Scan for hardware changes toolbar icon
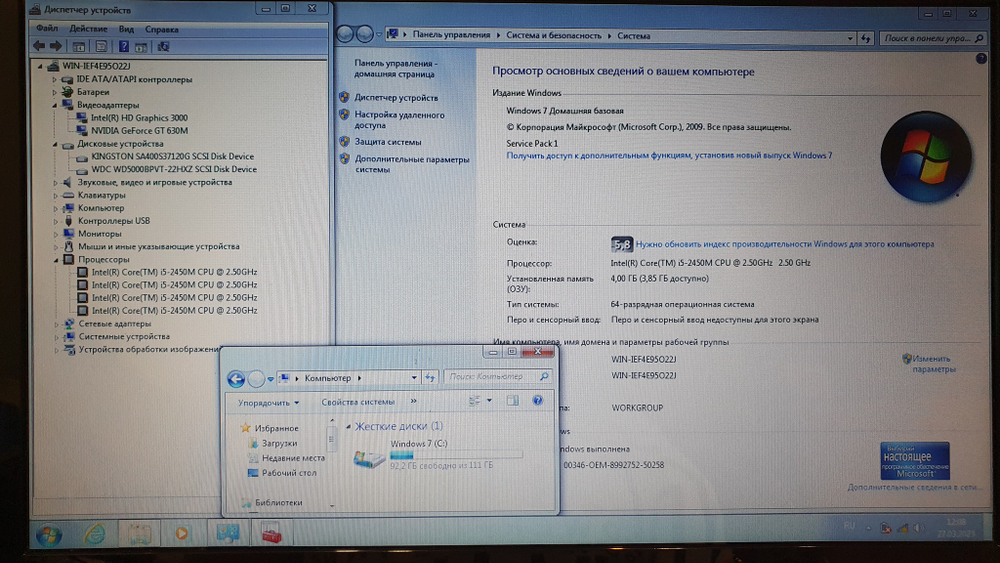The width and height of the screenshot is (1000, 563). click(x=163, y=47)
